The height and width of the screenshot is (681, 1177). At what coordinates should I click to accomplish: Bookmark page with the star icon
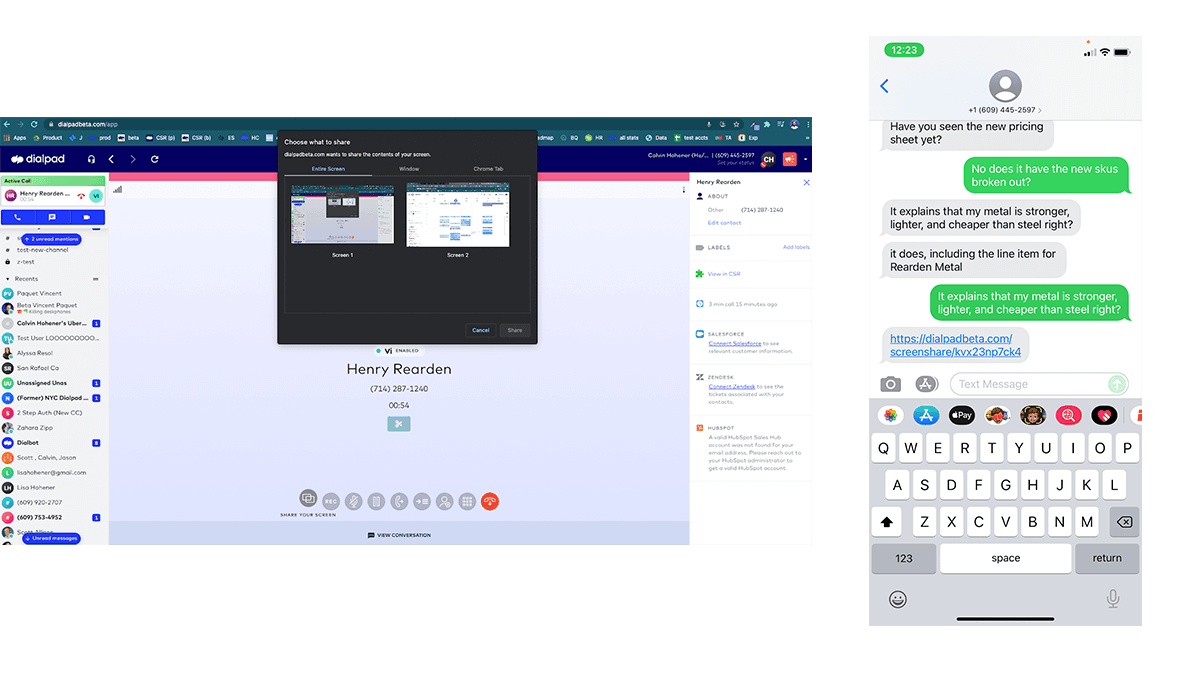[x=736, y=125]
